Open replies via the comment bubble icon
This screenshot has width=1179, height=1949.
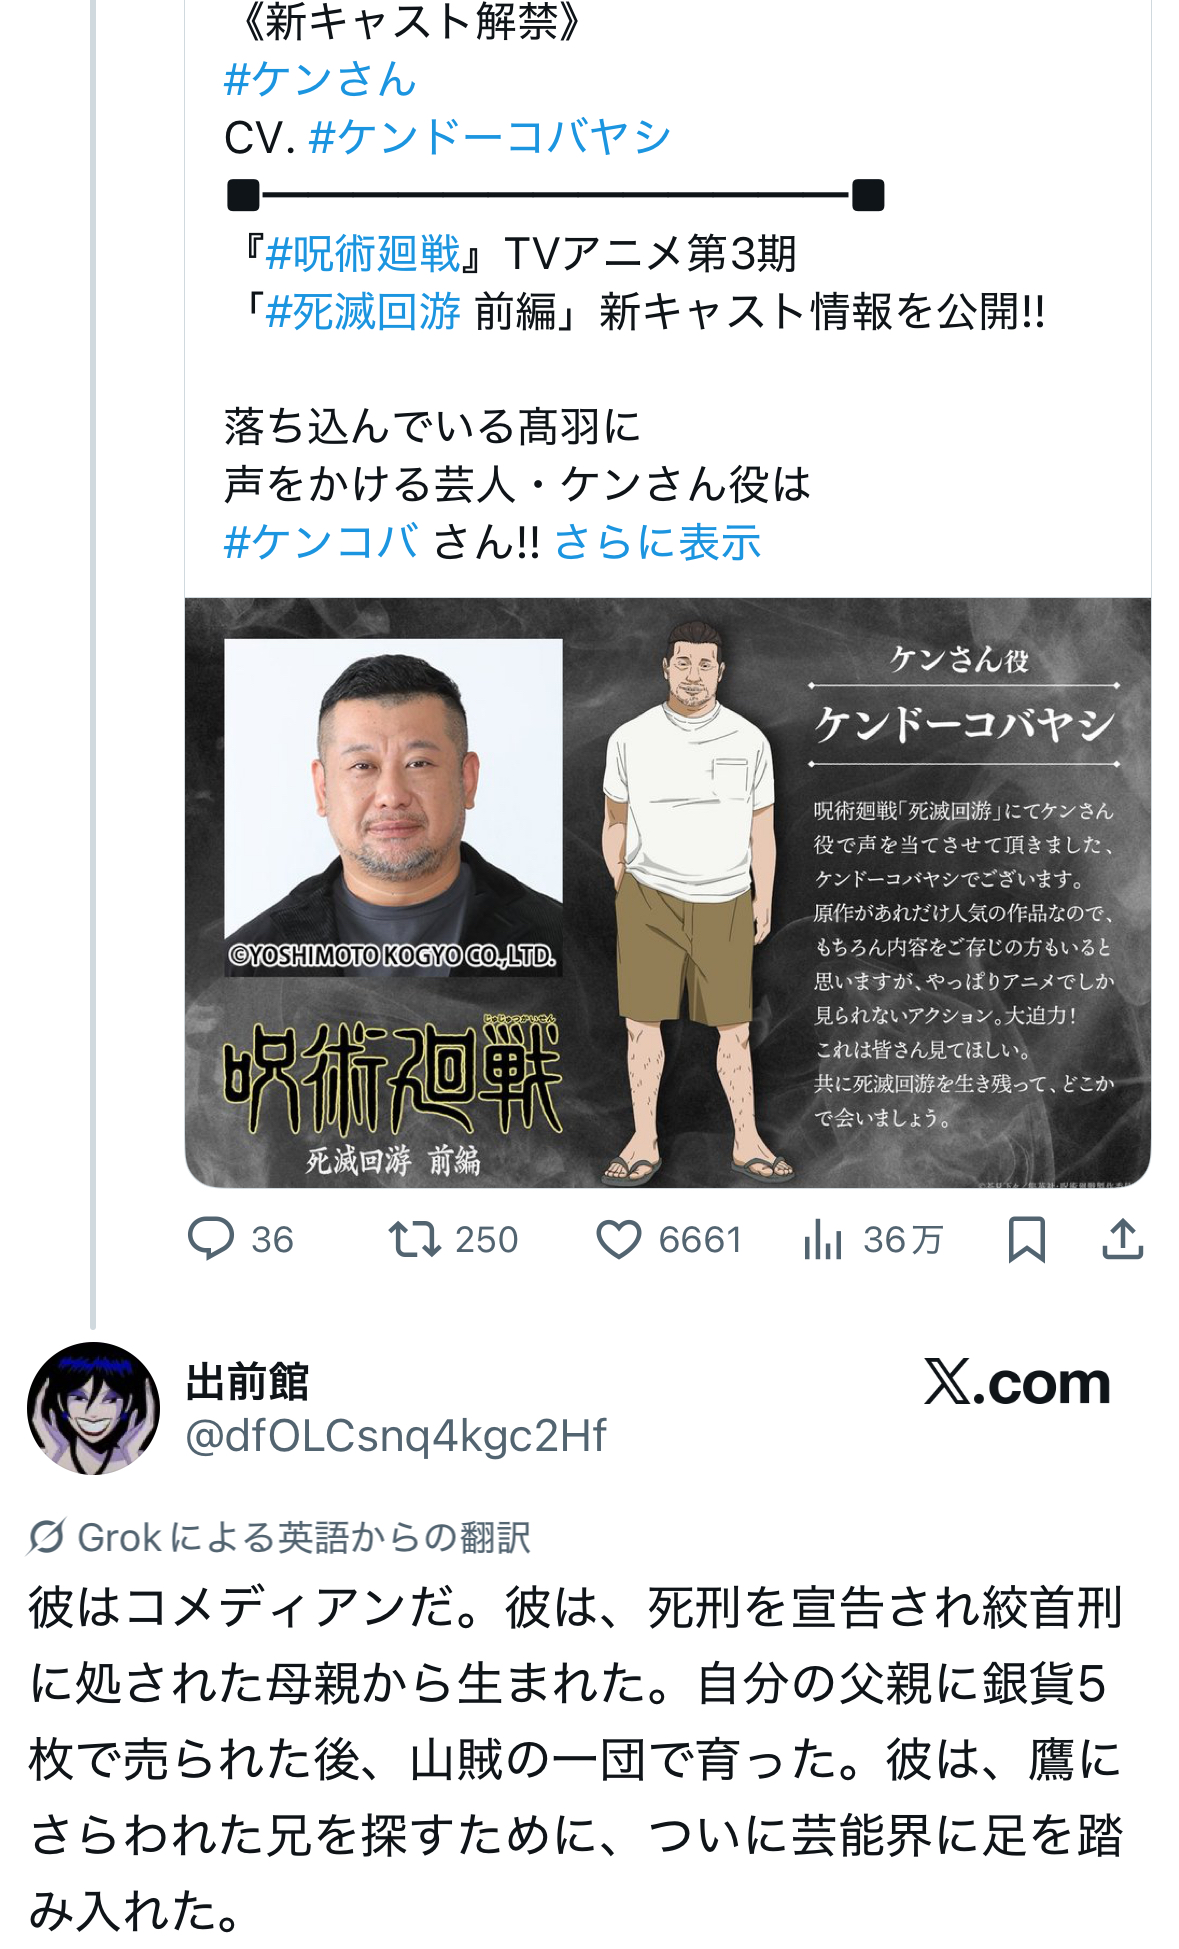pyautogui.click(x=211, y=1240)
